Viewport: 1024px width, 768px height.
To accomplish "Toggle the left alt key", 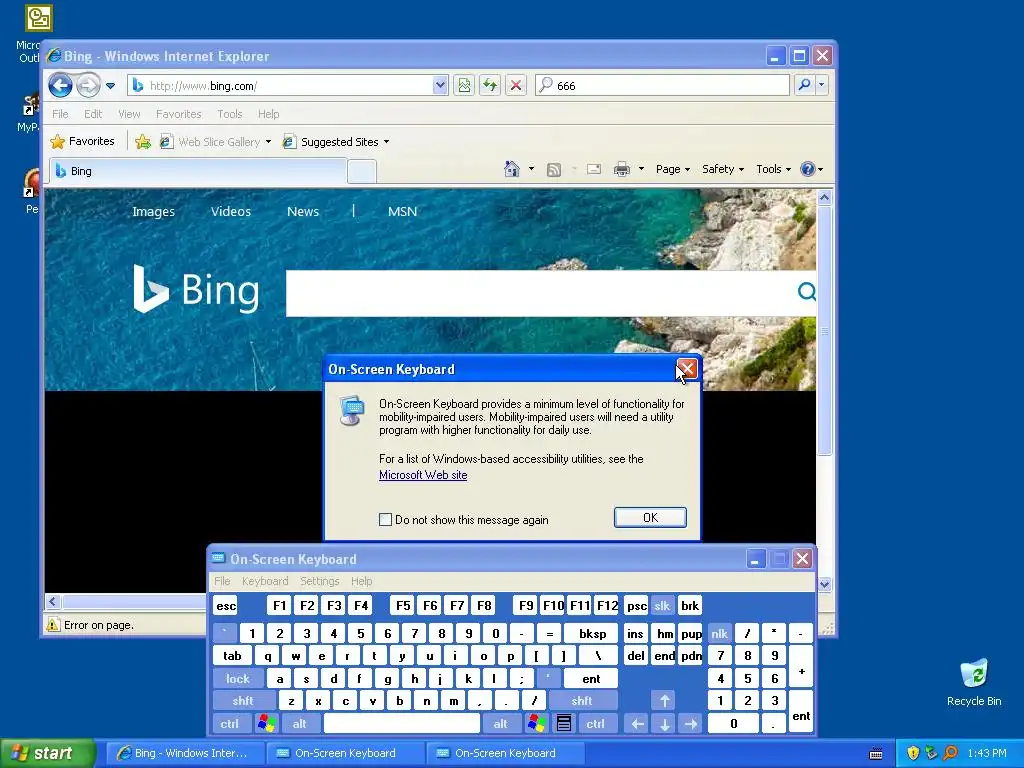I will point(300,724).
